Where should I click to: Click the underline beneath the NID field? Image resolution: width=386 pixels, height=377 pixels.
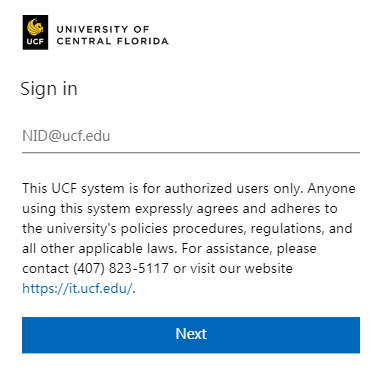(191, 153)
